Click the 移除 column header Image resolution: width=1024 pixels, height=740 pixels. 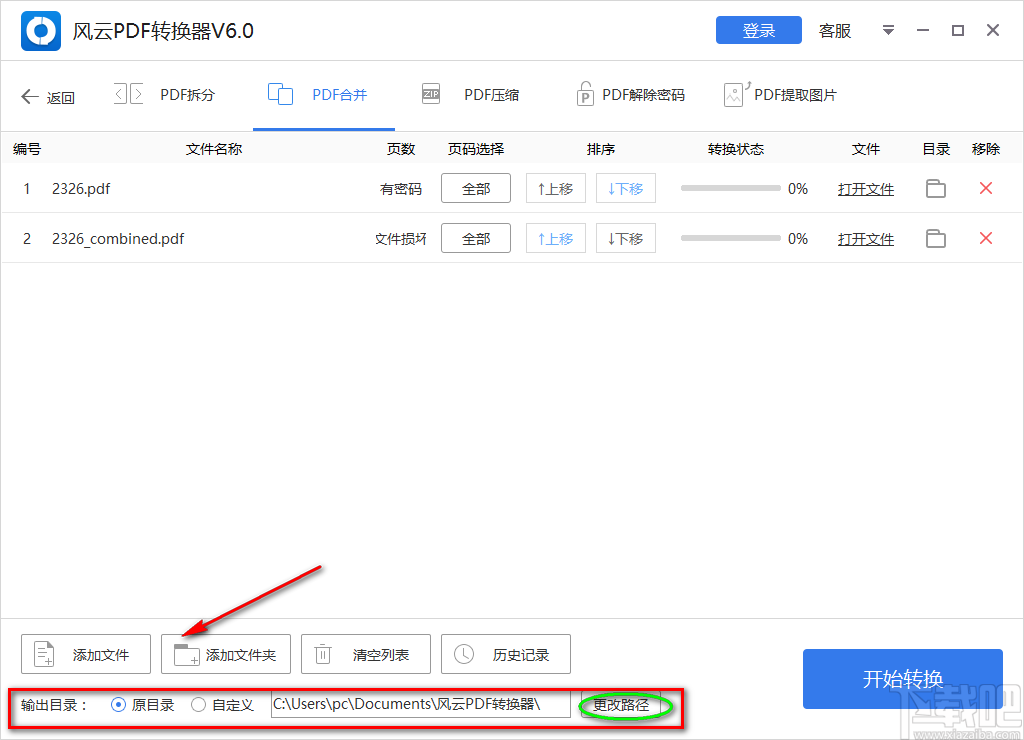pyautogui.click(x=986, y=149)
